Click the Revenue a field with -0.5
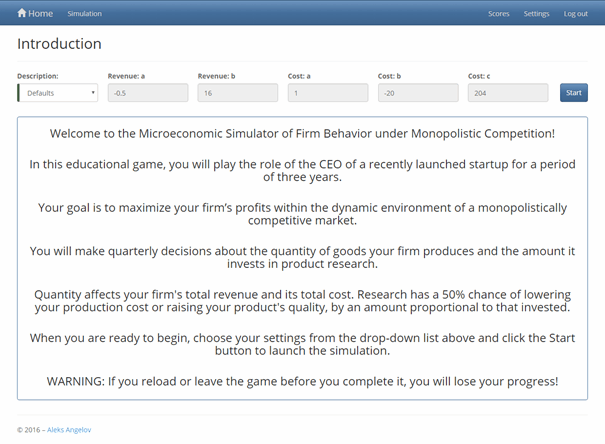 click(x=148, y=93)
